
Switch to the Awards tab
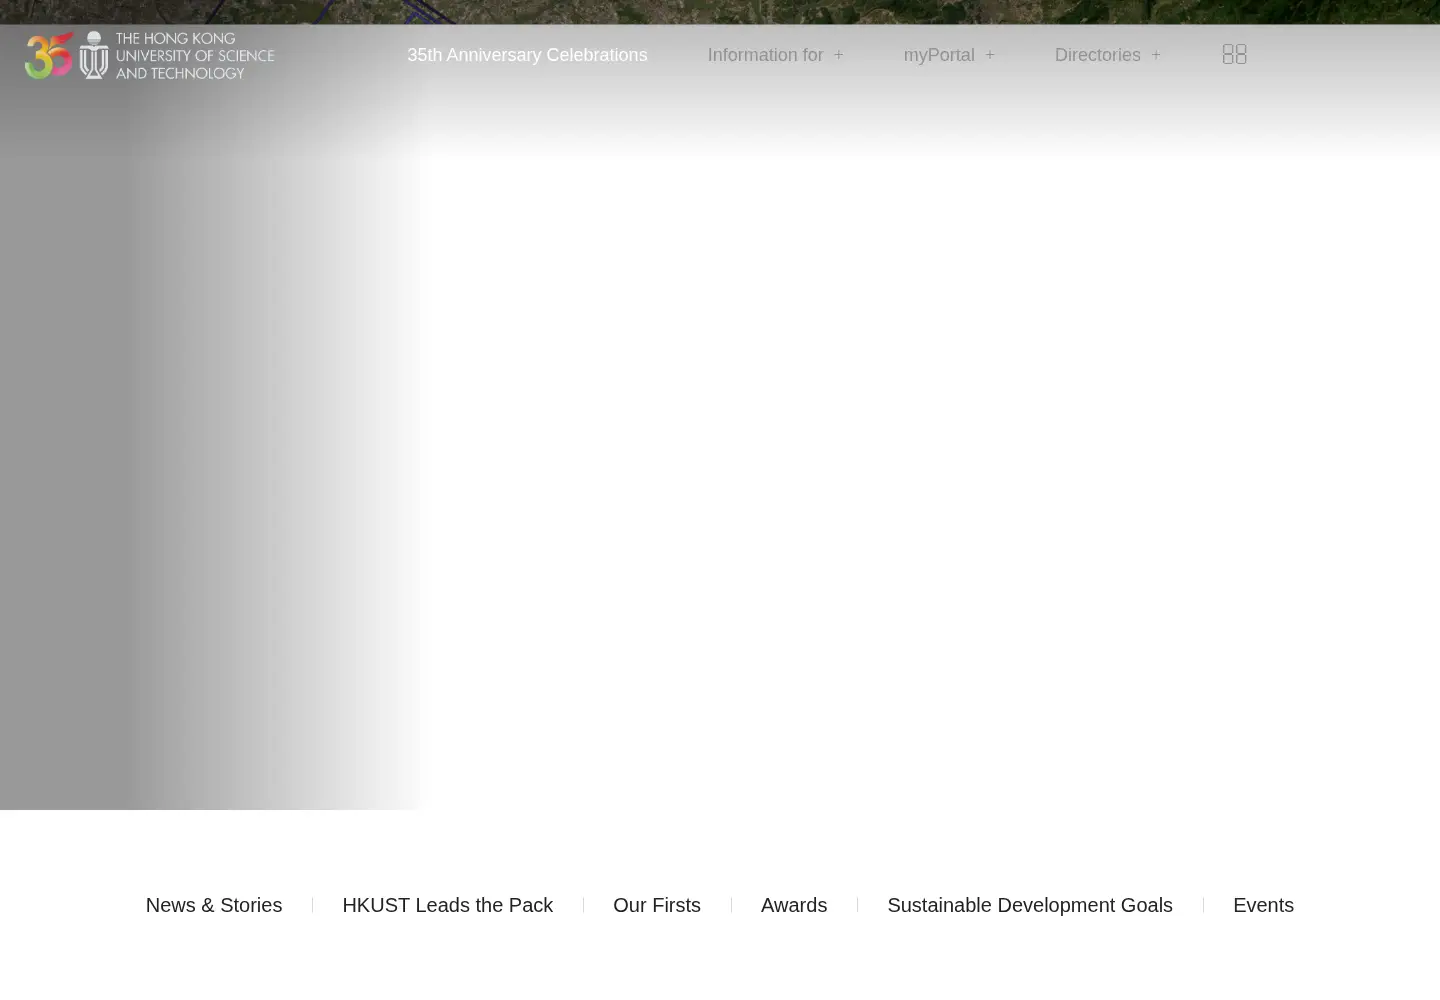click(x=794, y=905)
